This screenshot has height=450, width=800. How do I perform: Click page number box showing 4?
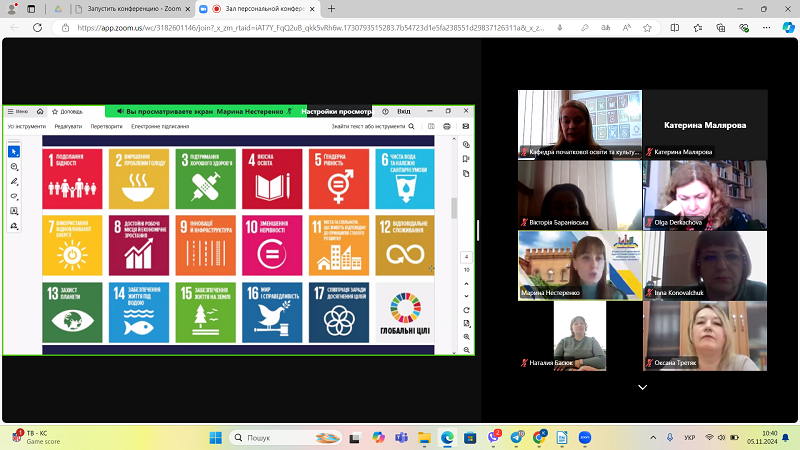click(466, 257)
